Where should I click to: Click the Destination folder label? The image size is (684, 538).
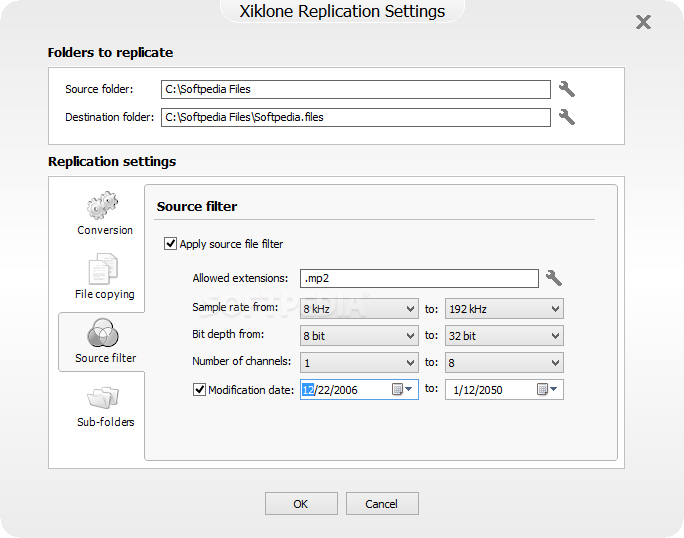(109, 117)
